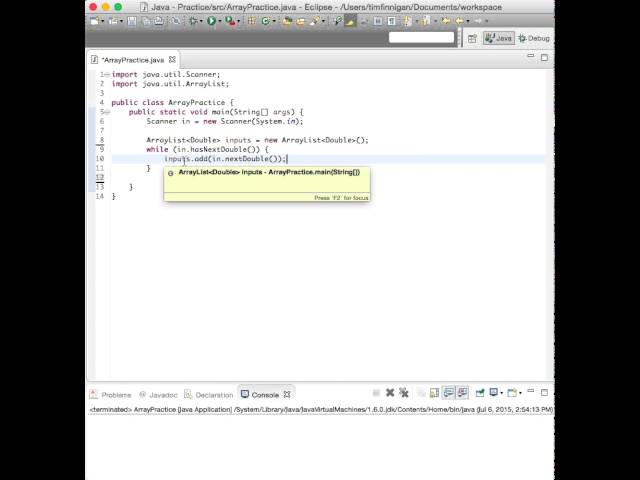Click the Run Last Tool icon
Screen dimensions: 640x480
pos(230,21)
